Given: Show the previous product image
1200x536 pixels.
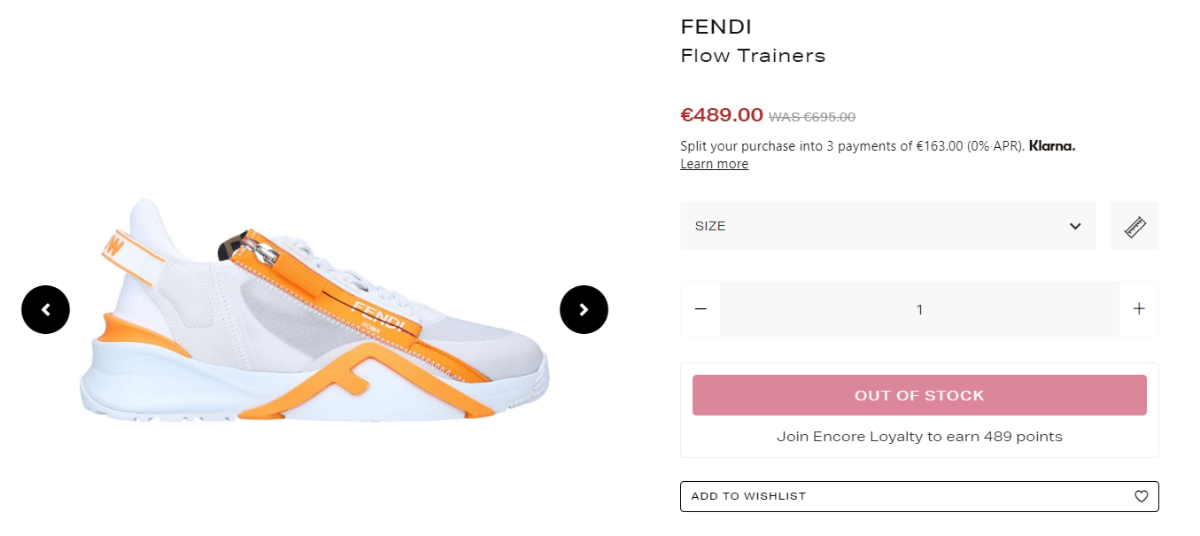Looking at the screenshot, I should [x=46, y=310].
